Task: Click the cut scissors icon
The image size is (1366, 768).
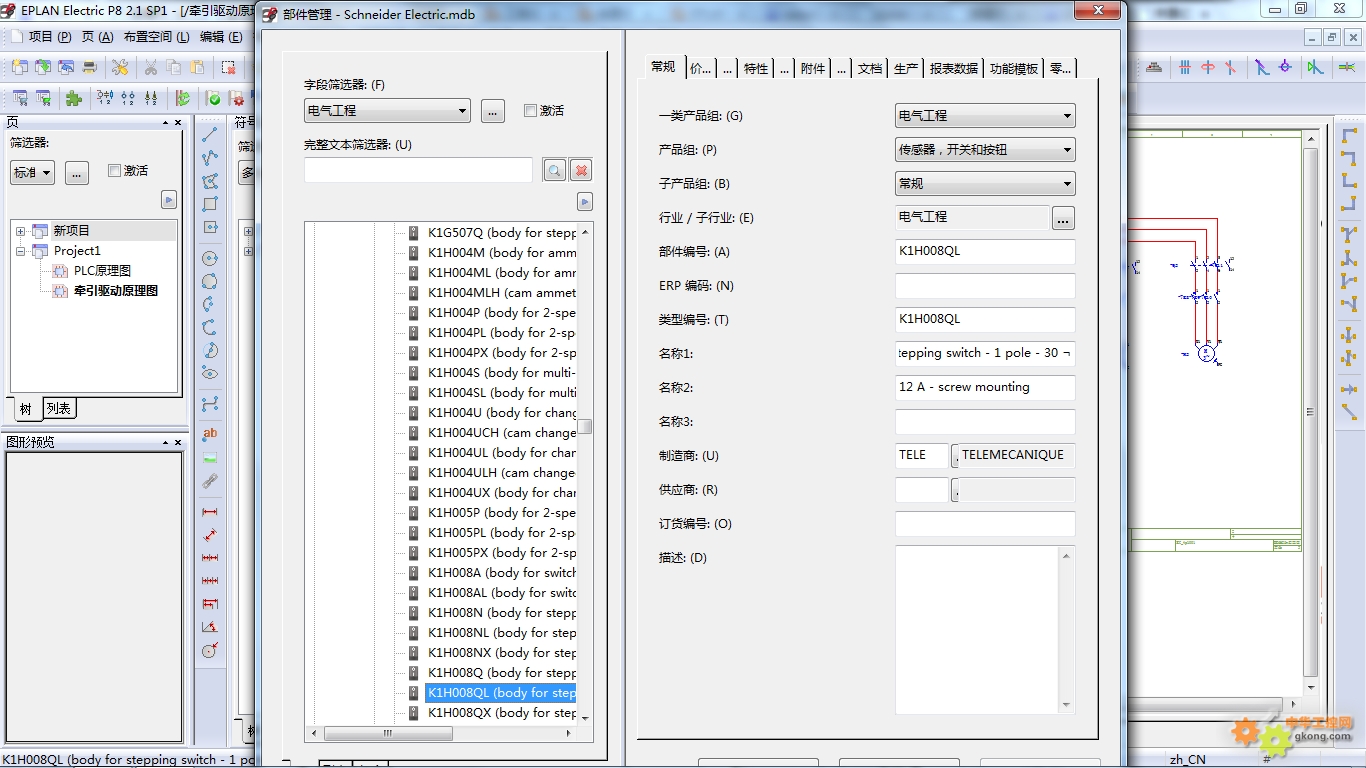Action: pos(150,67)
